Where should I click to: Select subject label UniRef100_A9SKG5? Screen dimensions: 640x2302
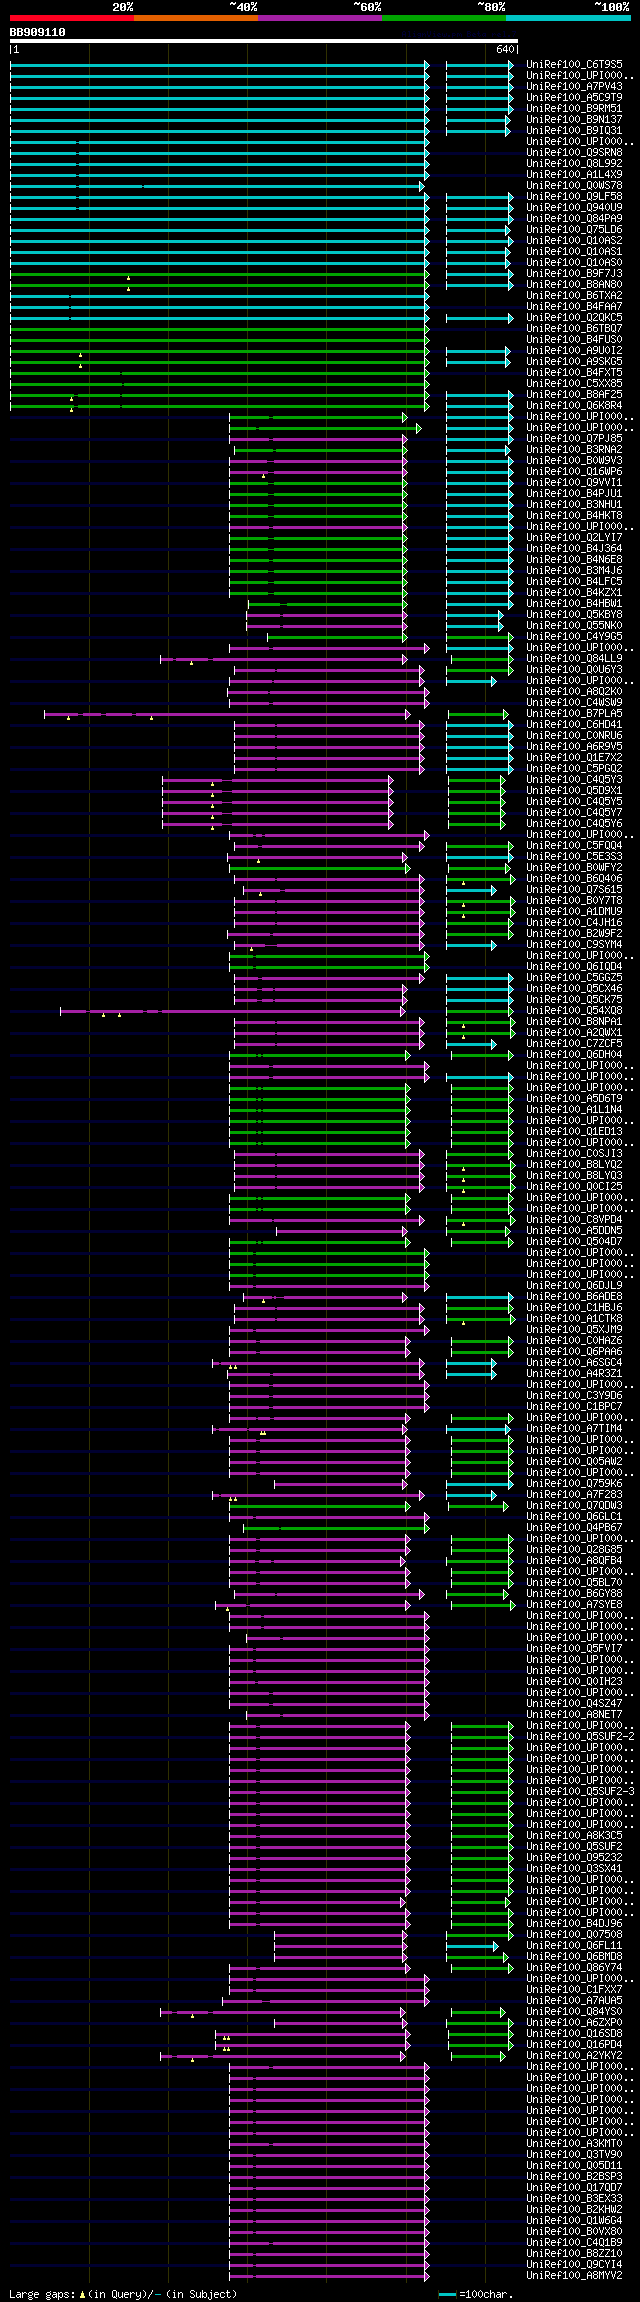pos(574,361)
